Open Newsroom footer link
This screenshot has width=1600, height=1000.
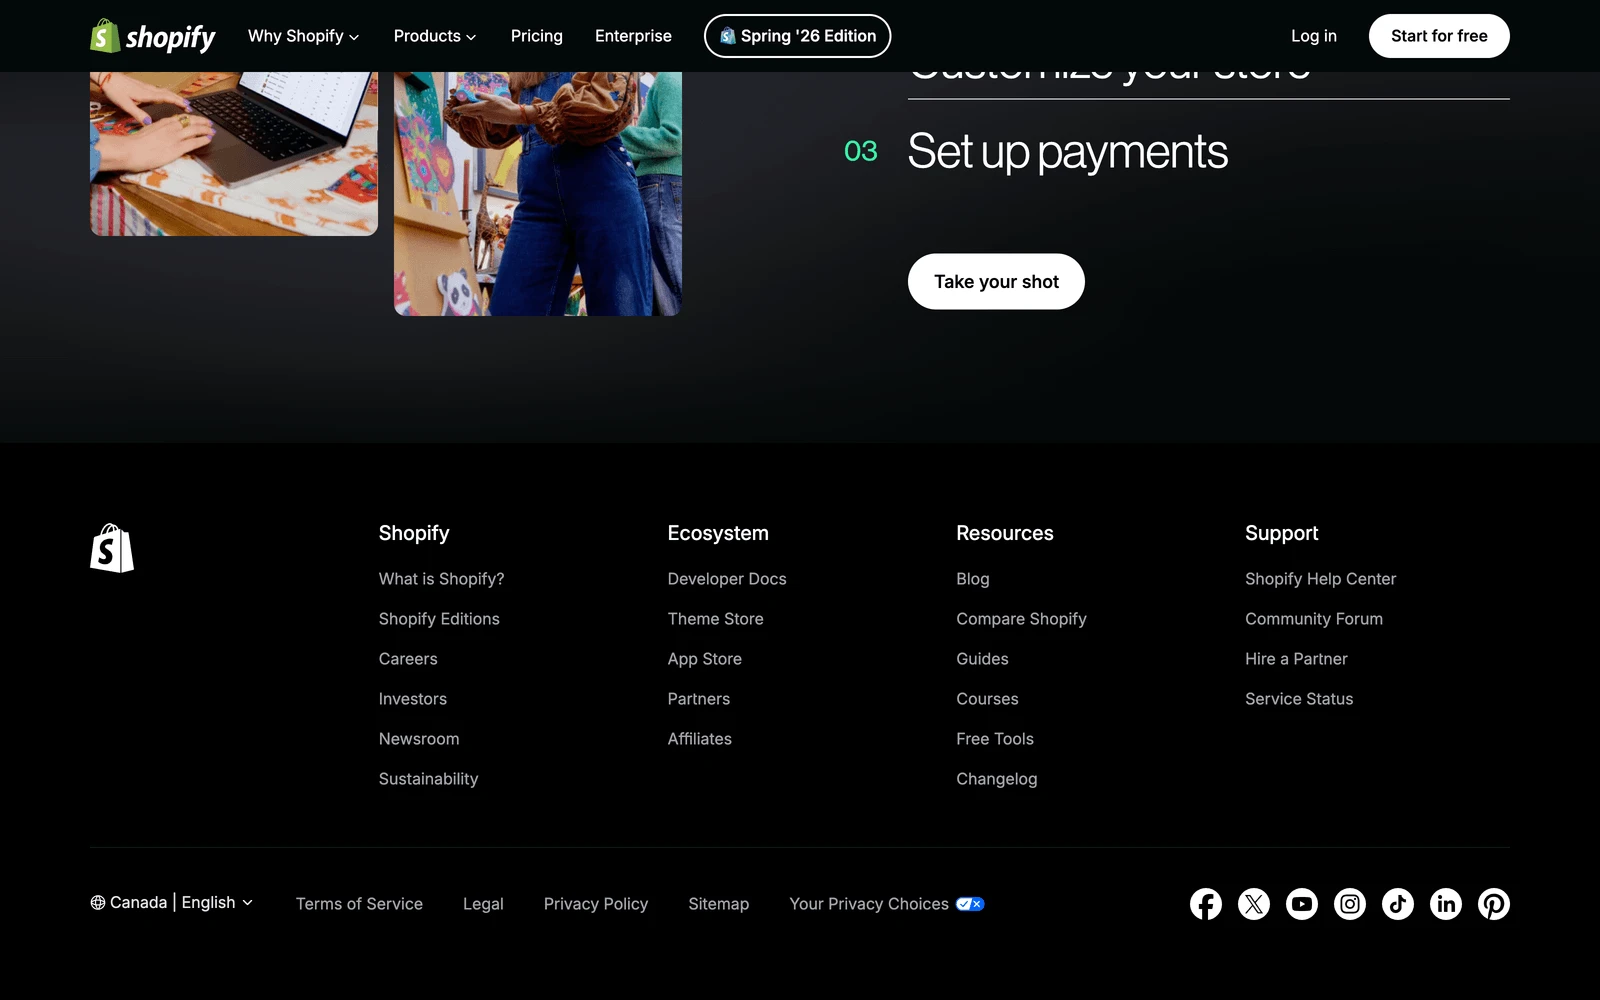419,739
